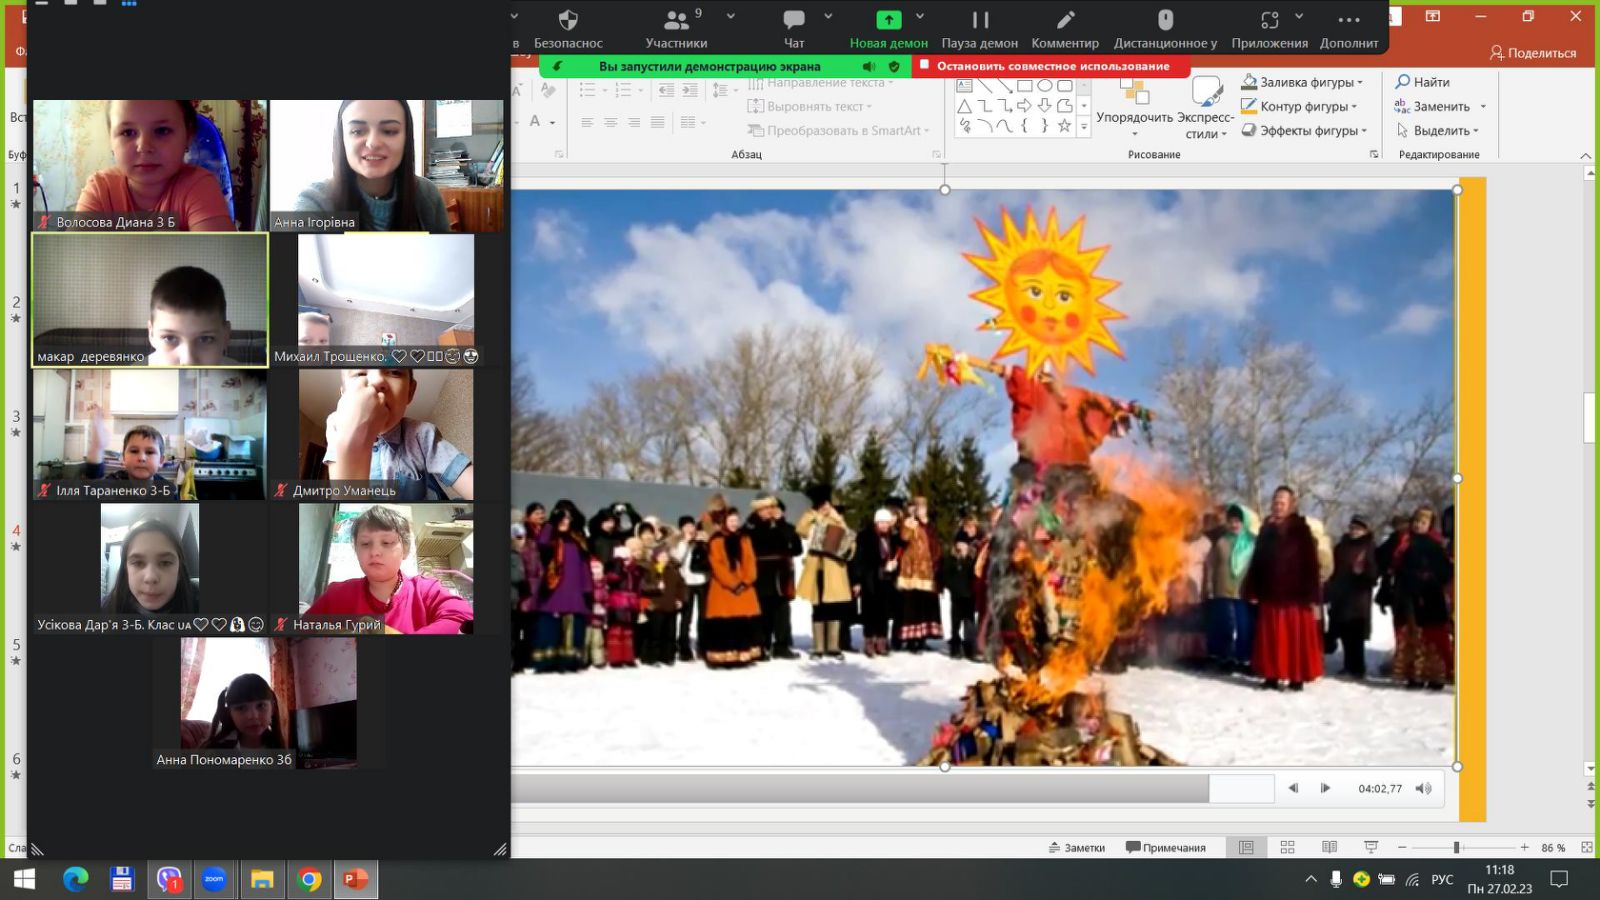Image resolution: width=1600 pixels, height=900 pixels.
Task: Open Zoom Participants (Участники) panel
Action: [x=676, y=29]
